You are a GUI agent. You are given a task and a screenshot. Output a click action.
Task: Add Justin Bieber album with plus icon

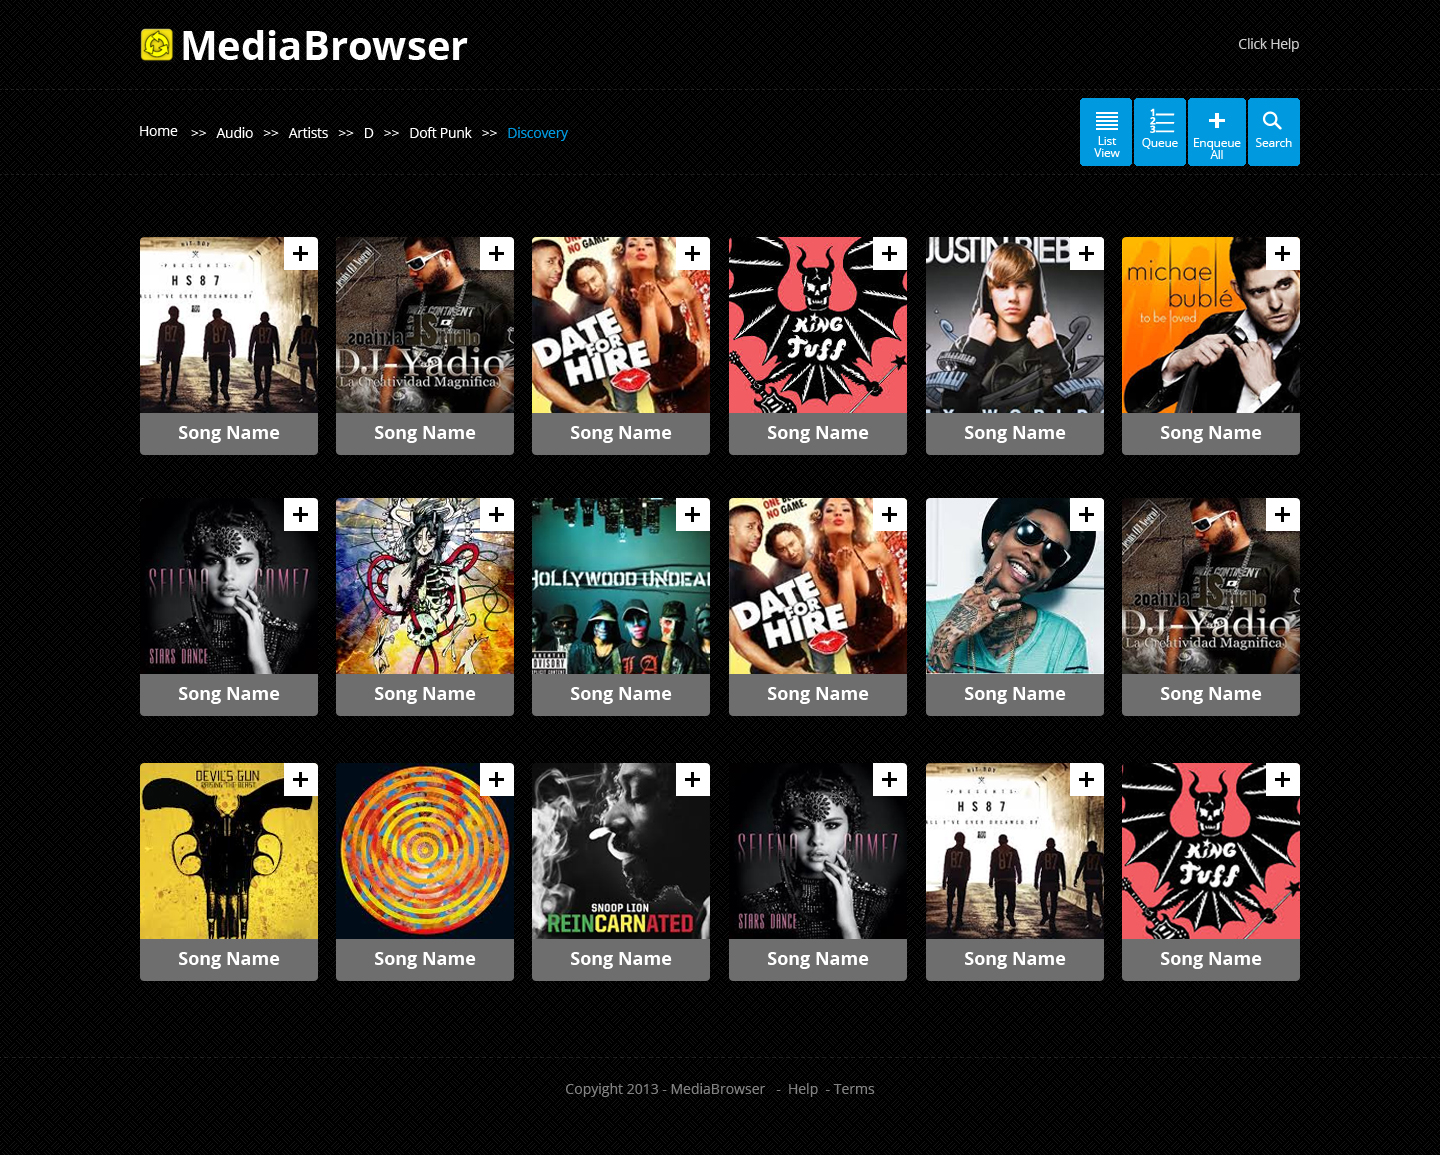1087,253
